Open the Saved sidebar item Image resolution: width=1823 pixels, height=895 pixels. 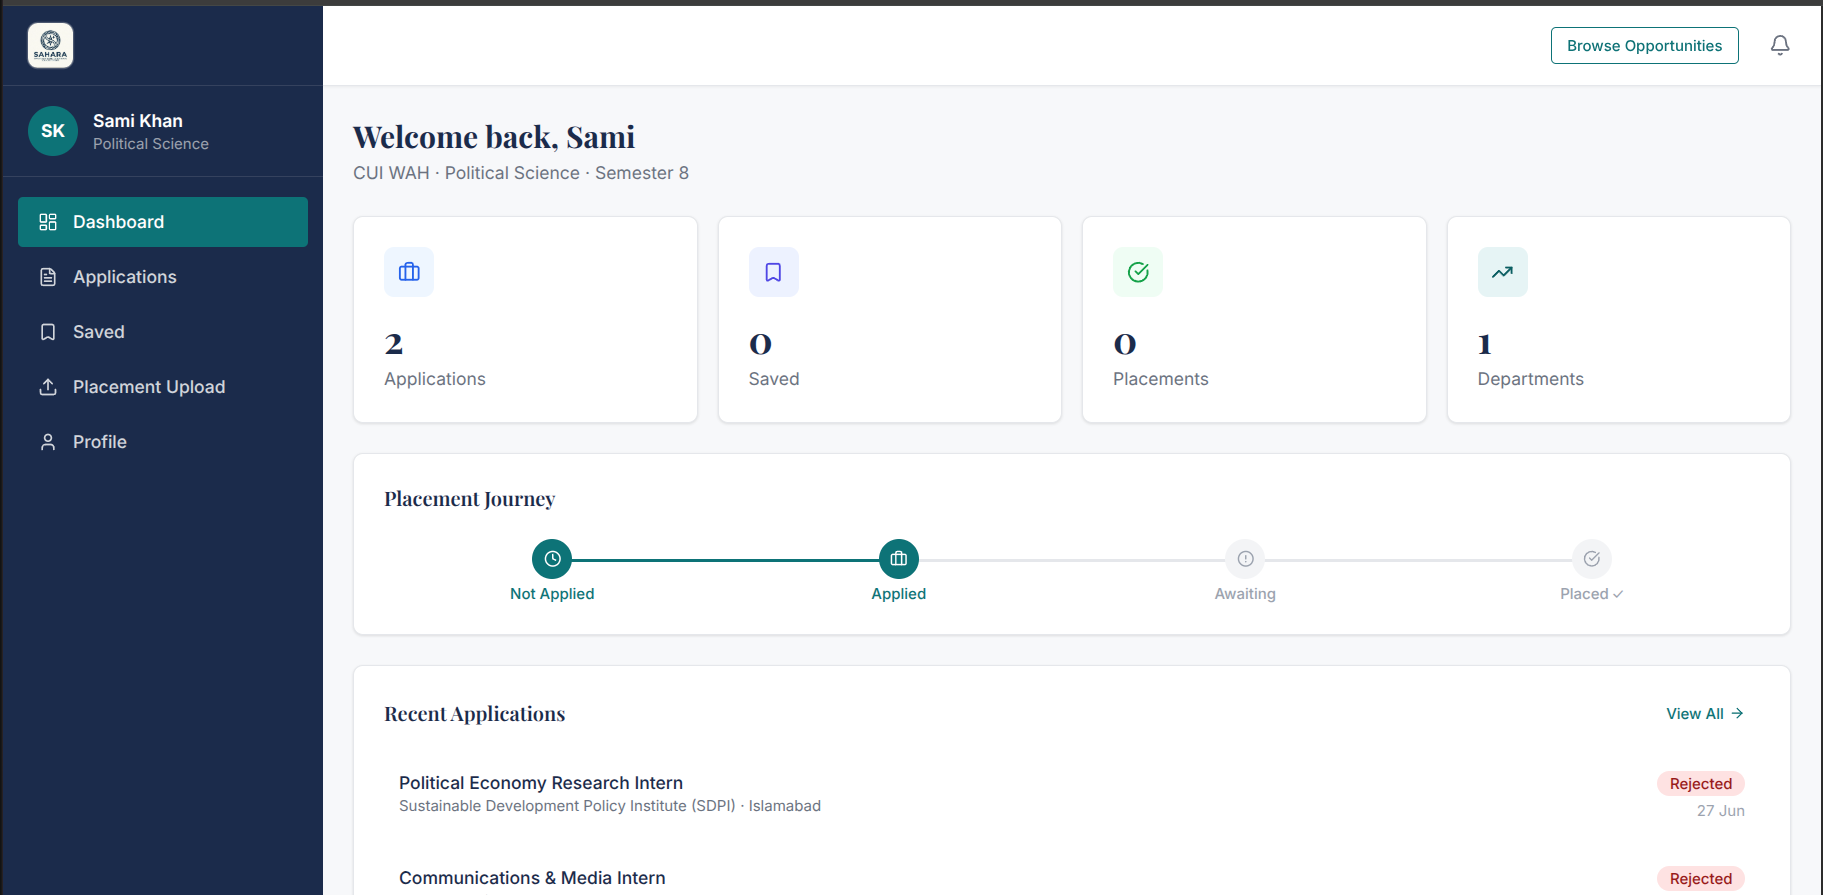tap(163, 332)
